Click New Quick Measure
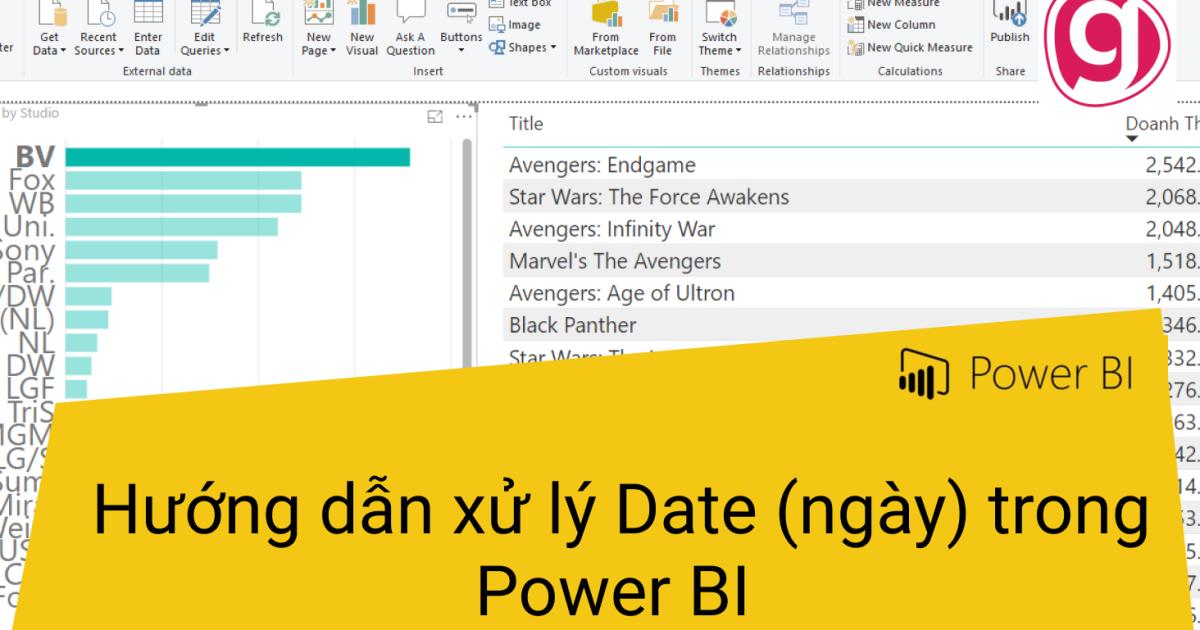This screenshot has width=1200, height=630. click(x=905, y=47)
